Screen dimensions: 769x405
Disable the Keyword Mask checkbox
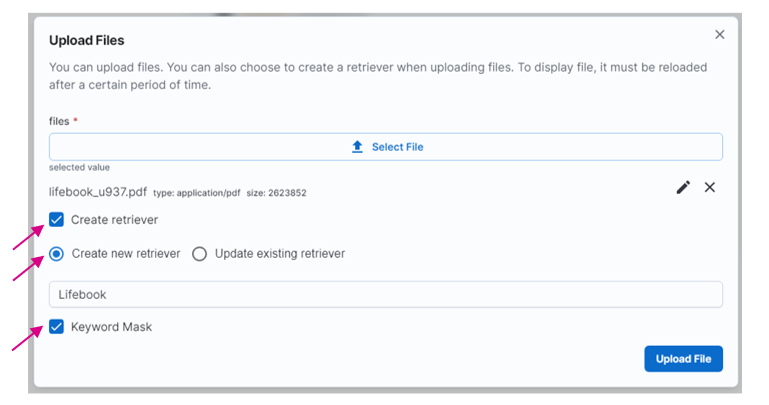(57, 327)
